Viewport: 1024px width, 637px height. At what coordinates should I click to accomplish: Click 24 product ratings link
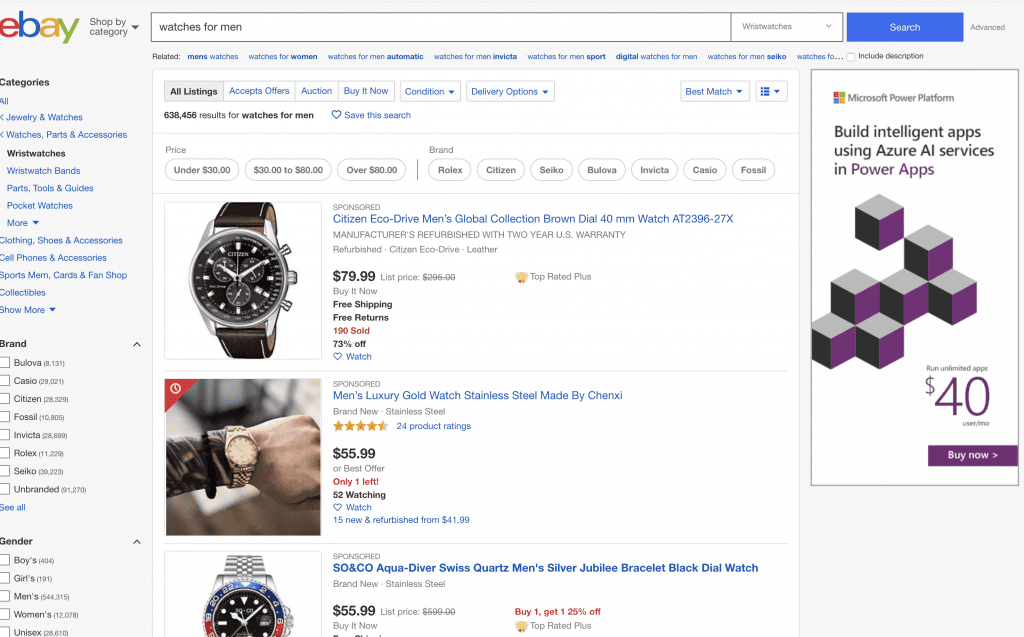click(x=434, y=426)
